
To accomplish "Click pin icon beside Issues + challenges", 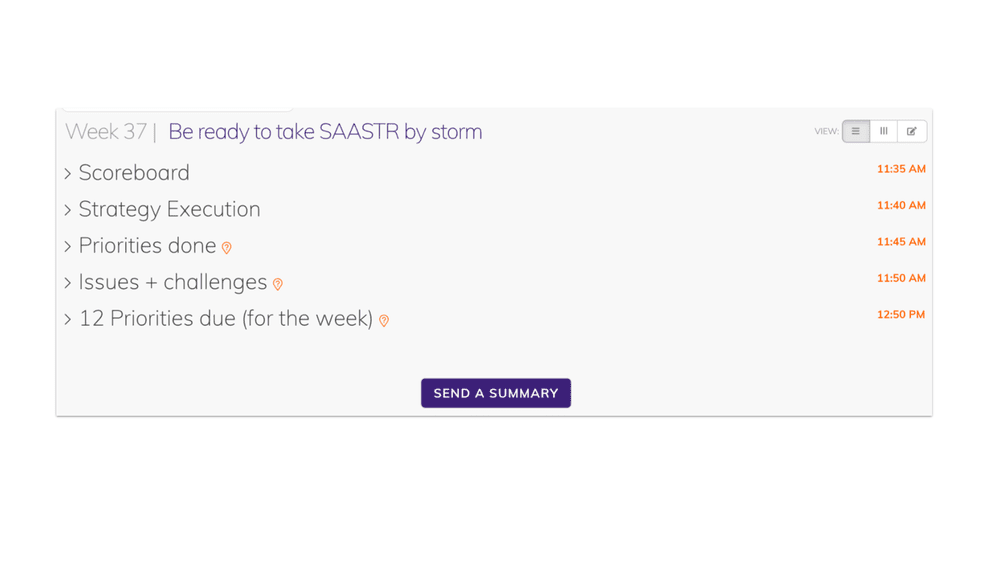I will pyautogui.click(x=277, y=284).
